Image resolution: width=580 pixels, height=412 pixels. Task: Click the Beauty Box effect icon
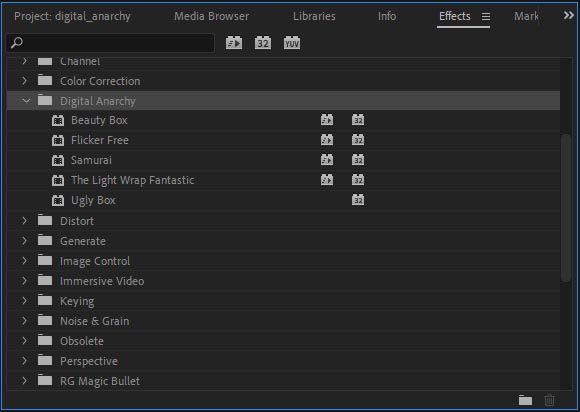coord(58,120)
